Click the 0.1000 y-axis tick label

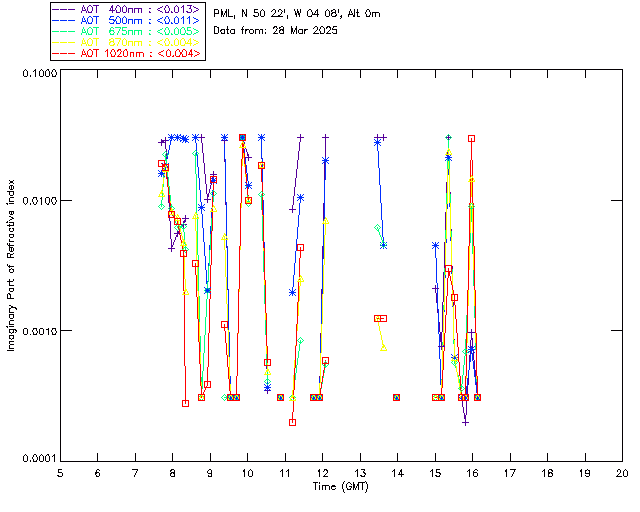coord(39,73)
